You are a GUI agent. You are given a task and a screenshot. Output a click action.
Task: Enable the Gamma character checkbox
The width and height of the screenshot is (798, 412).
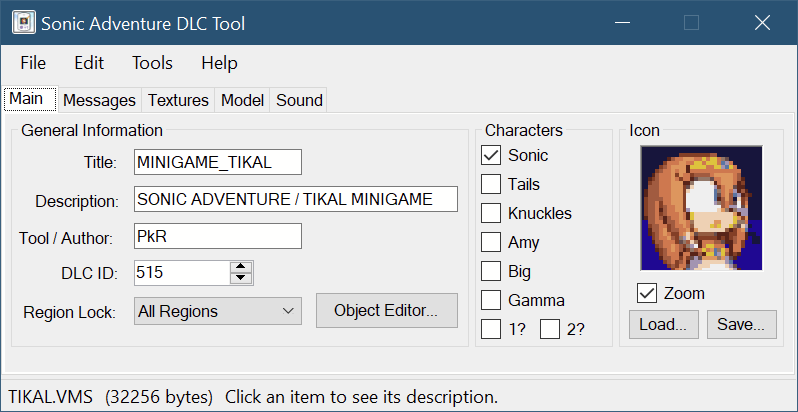click(x=491, y=300)
